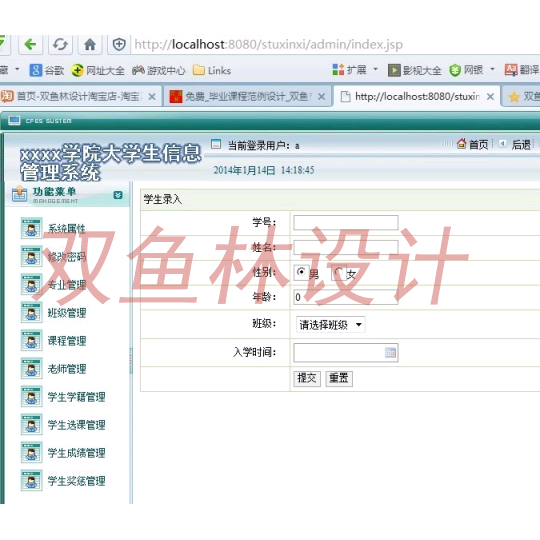Click the sidebar splitter collapse handle
Image resolution: width=540 pixels, height=540 pixels.
131,361
